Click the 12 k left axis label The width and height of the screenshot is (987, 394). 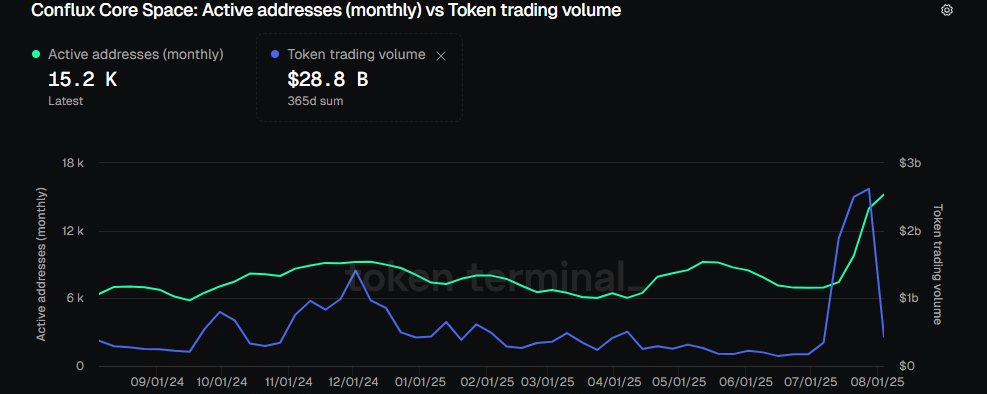click(x=72, y=231)
